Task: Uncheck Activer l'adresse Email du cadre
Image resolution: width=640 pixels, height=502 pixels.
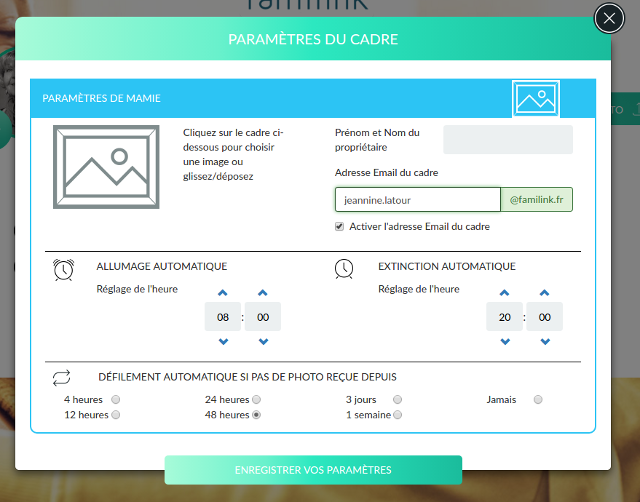Action: tap(339, 227)
